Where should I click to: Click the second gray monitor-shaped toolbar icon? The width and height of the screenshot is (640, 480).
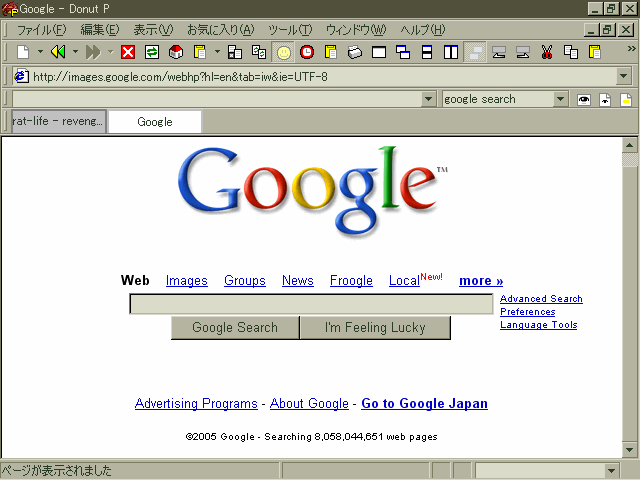tap(523, 52)
